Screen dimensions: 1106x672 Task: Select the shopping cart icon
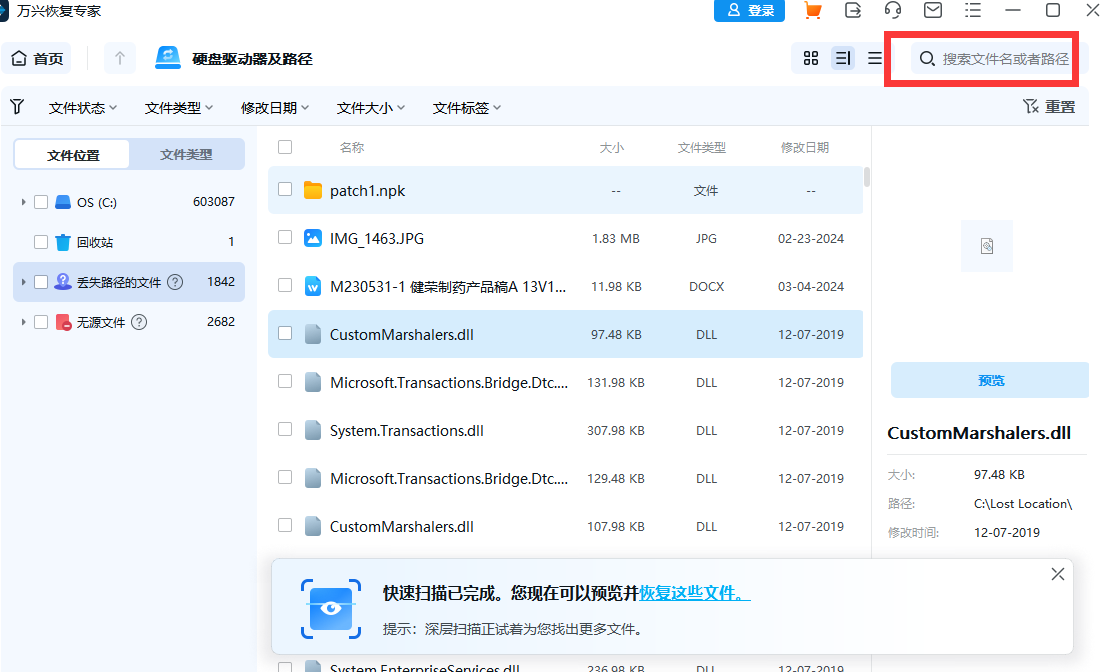click(x=812, y=11)
